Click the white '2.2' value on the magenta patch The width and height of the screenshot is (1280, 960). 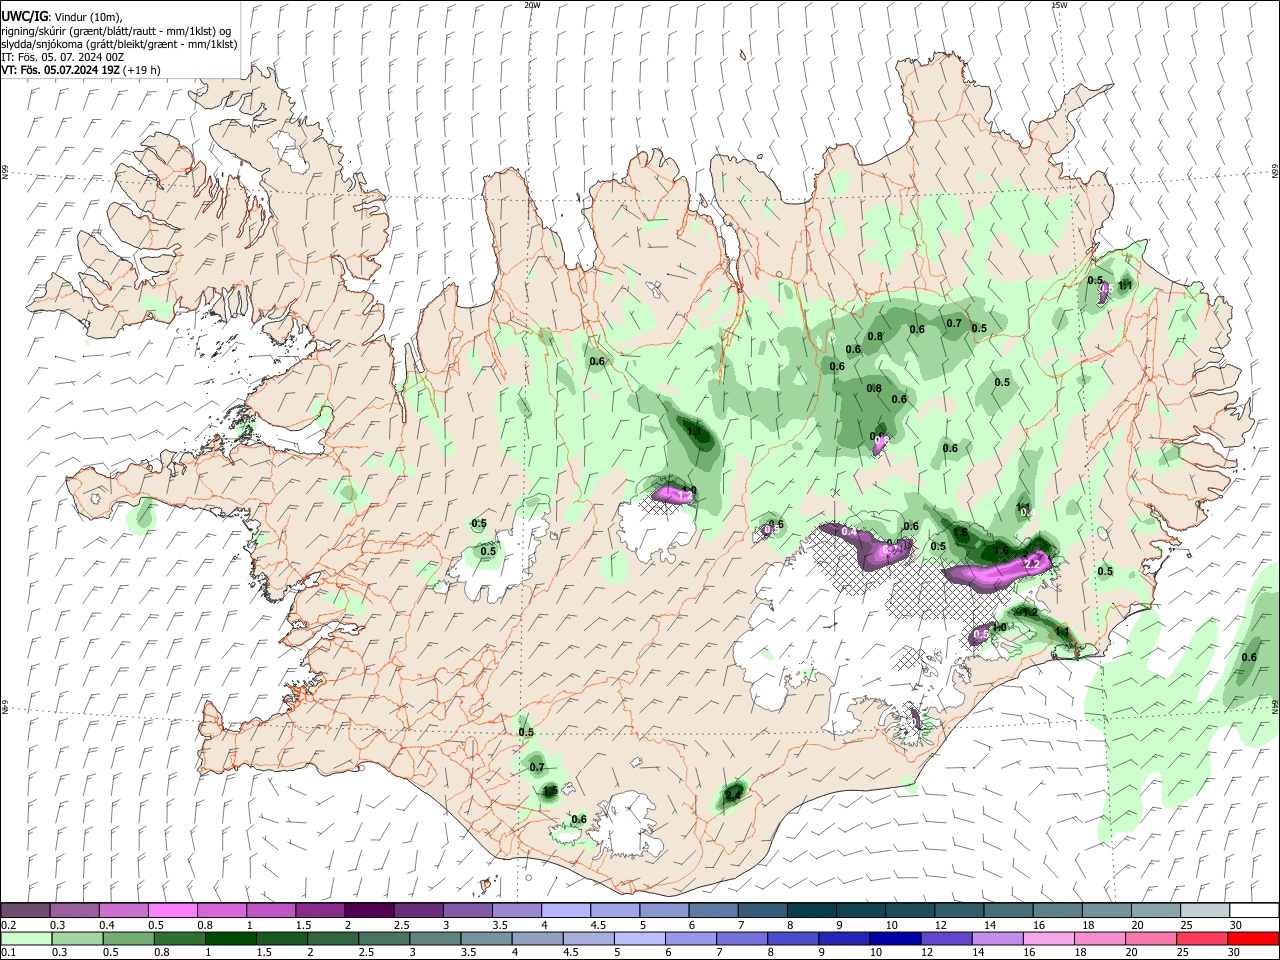click(x=1034, y=564)
